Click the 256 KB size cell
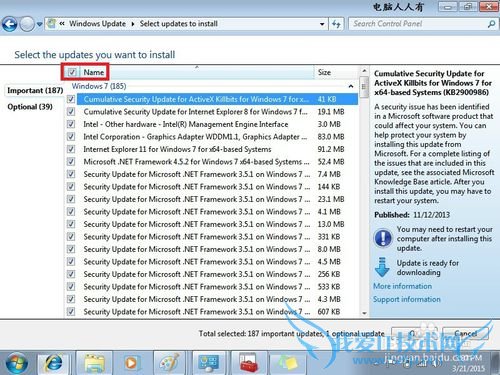This screenshot has height=375, width=500. (x=329, y=274)
